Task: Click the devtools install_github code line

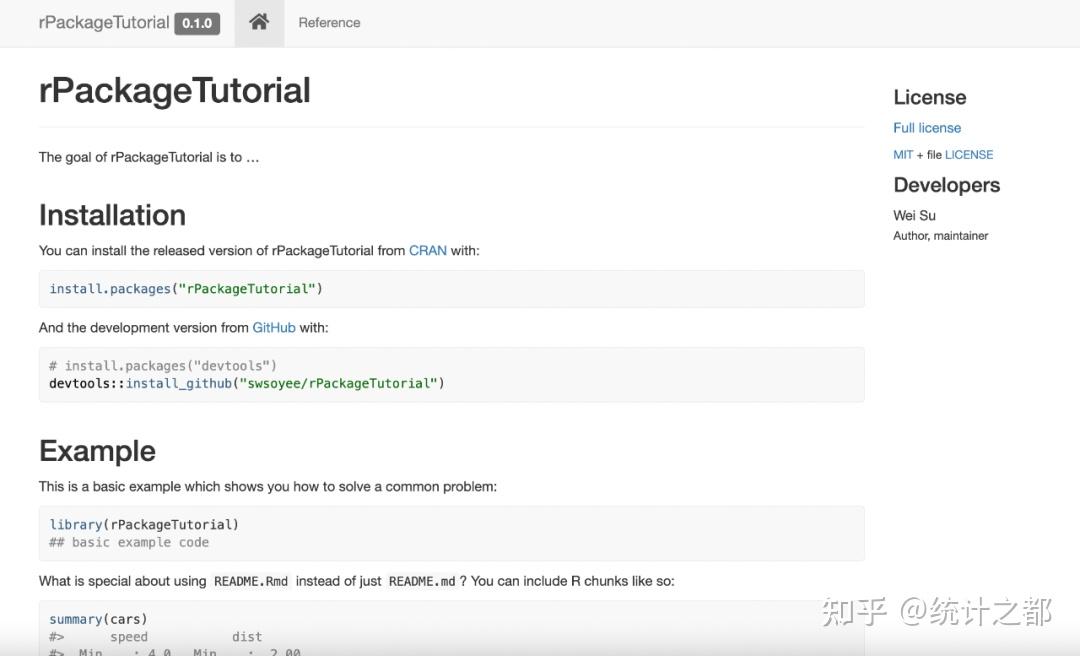Action: pyautogui.click(x=246, y=383)
